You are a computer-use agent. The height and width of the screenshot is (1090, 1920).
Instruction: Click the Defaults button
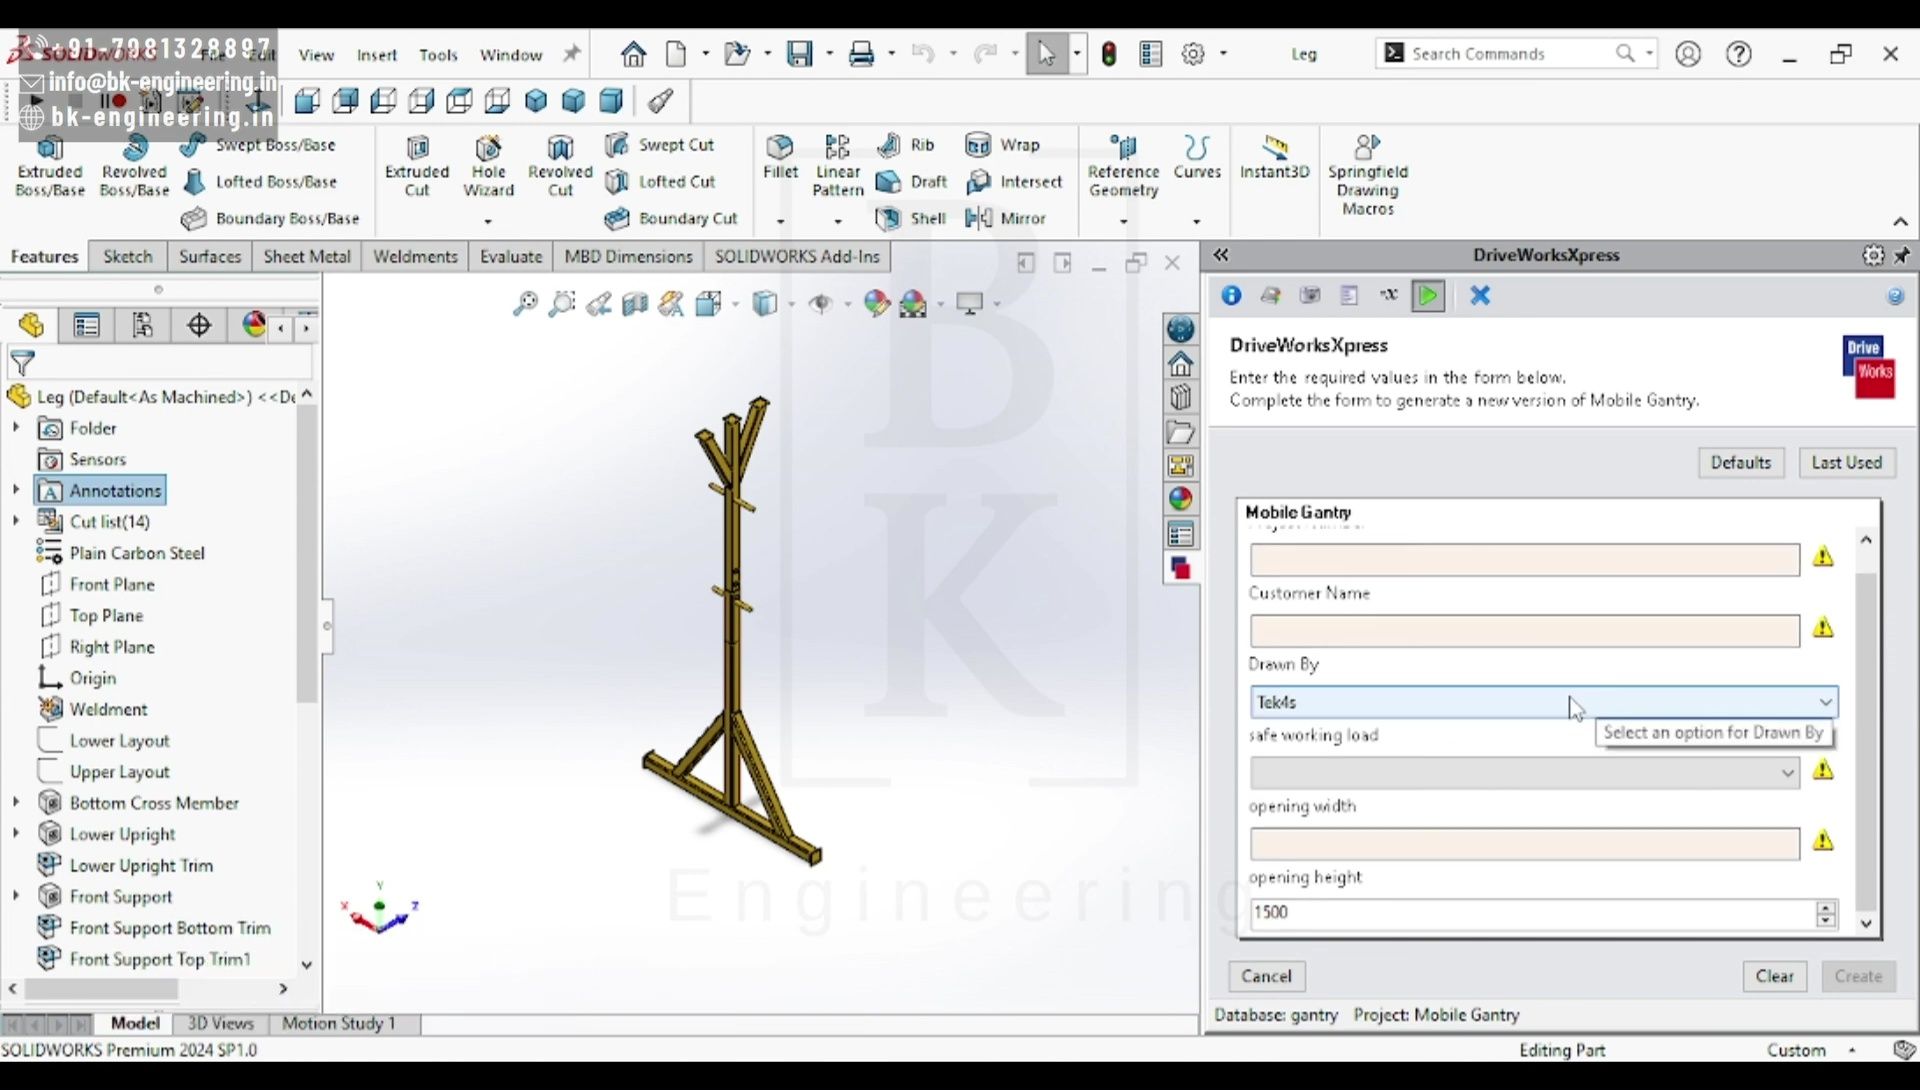pyautogui.click(x=1740, y=462)
